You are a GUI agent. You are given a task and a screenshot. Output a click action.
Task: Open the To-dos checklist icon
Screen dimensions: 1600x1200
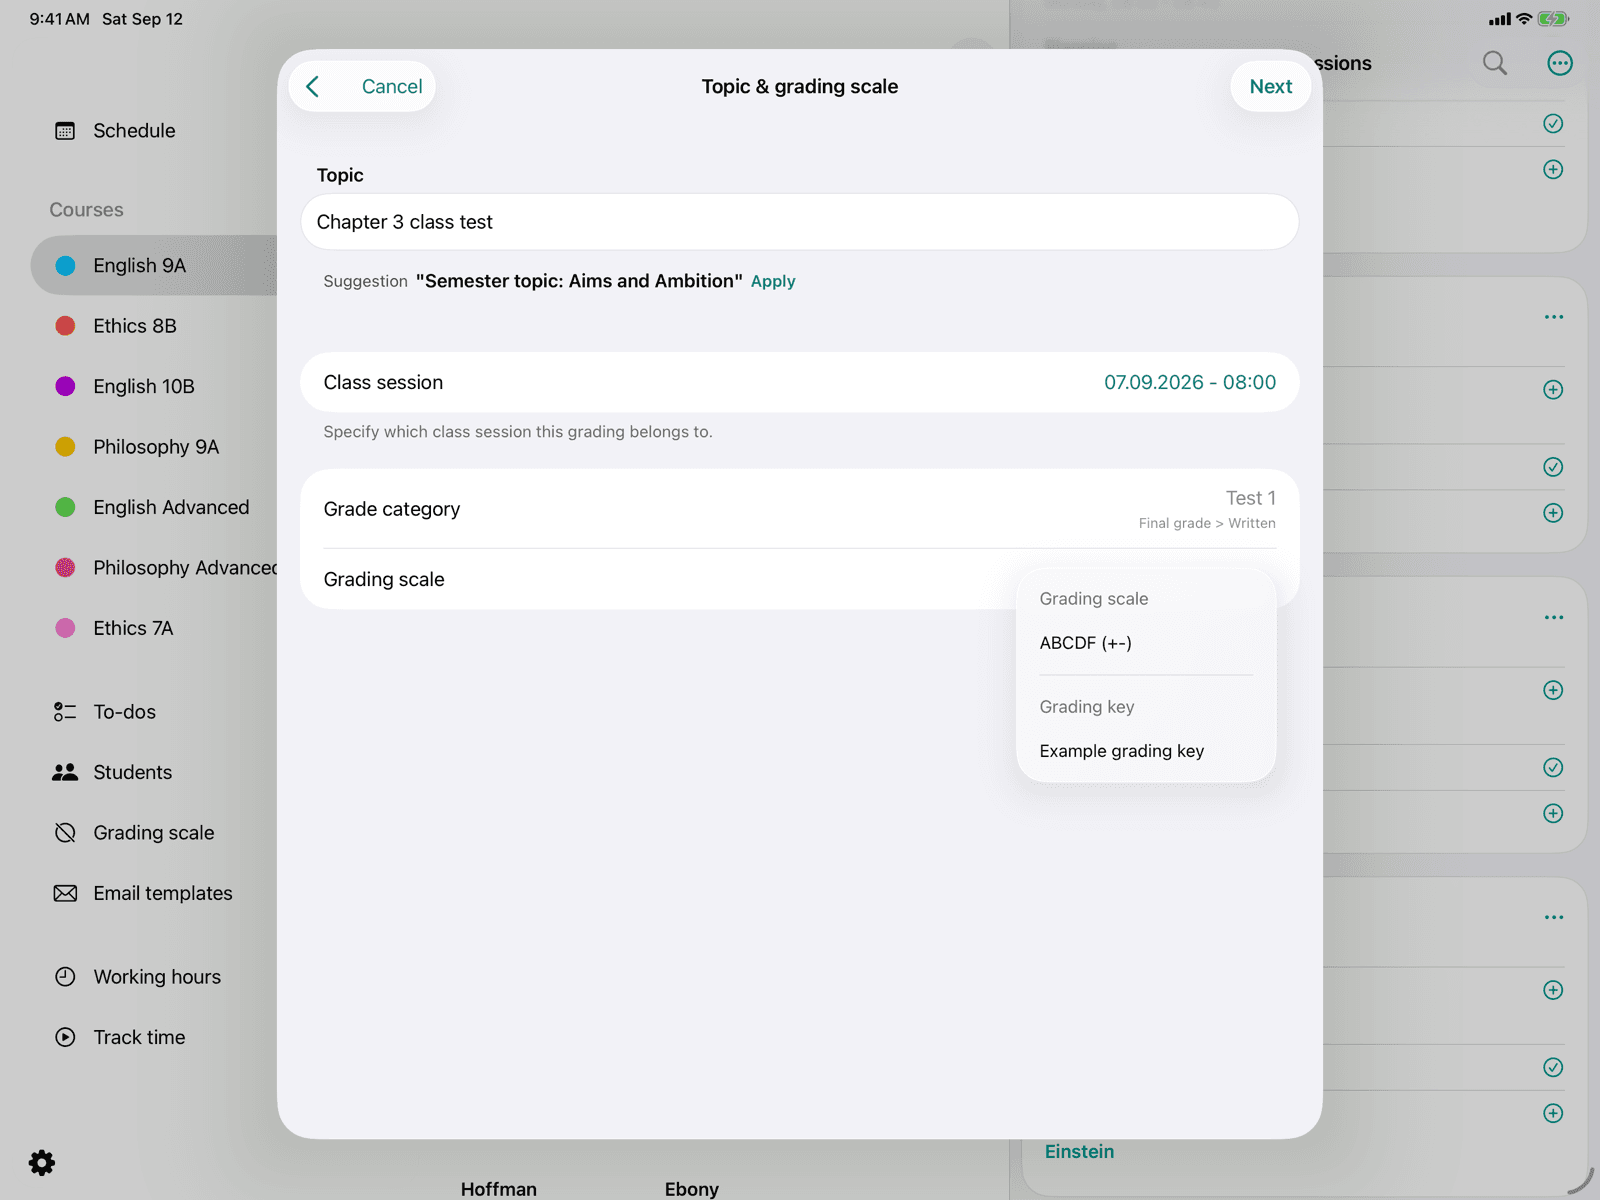(x=65, y=712)
